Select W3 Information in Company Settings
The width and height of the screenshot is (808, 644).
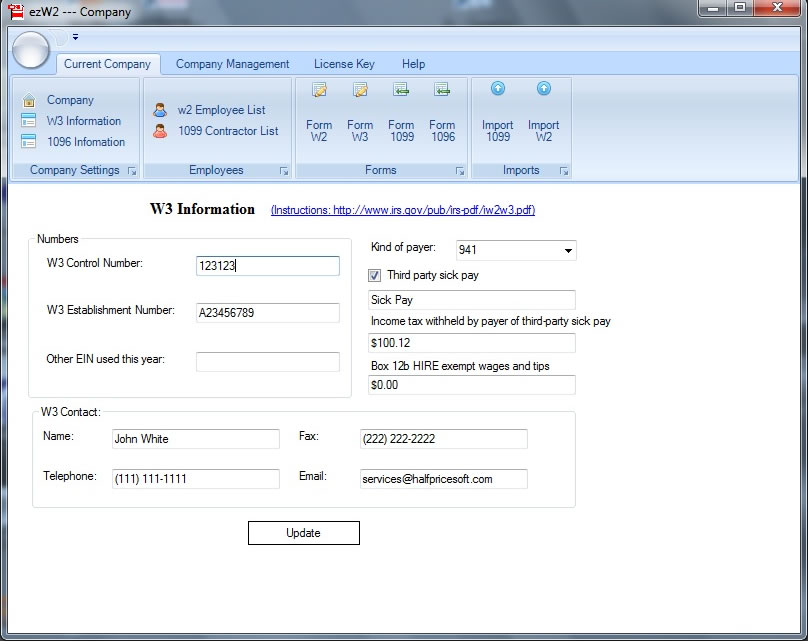83,121
